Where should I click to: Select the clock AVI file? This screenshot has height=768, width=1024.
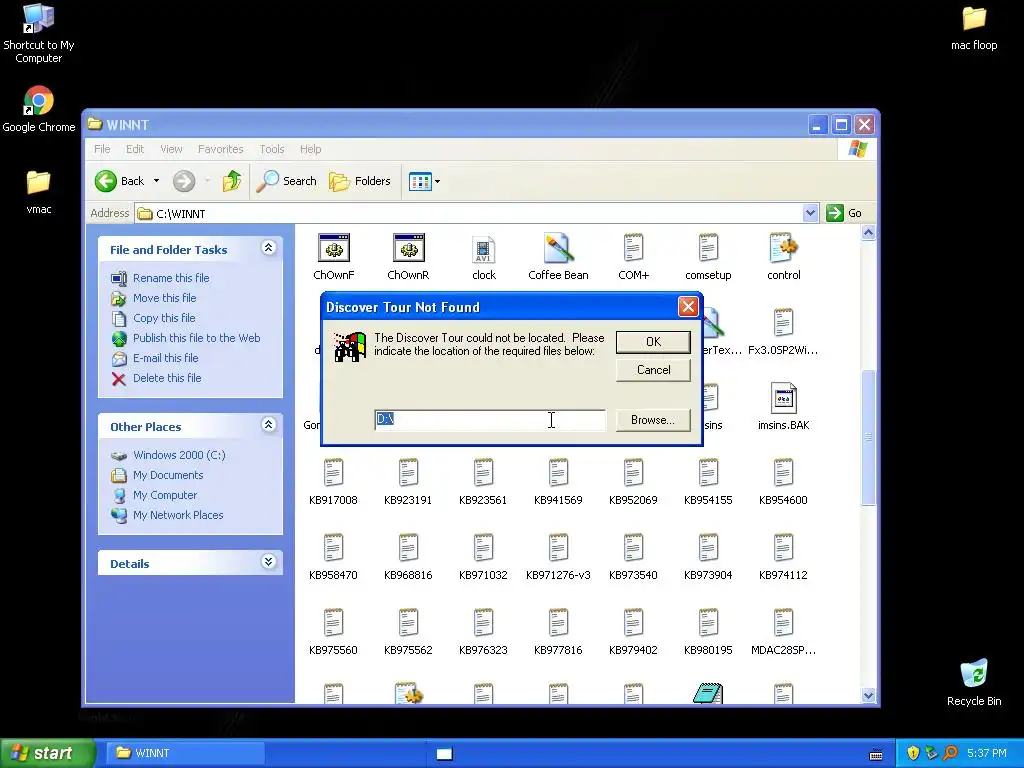pyautogui.click(x=483, y=249)
